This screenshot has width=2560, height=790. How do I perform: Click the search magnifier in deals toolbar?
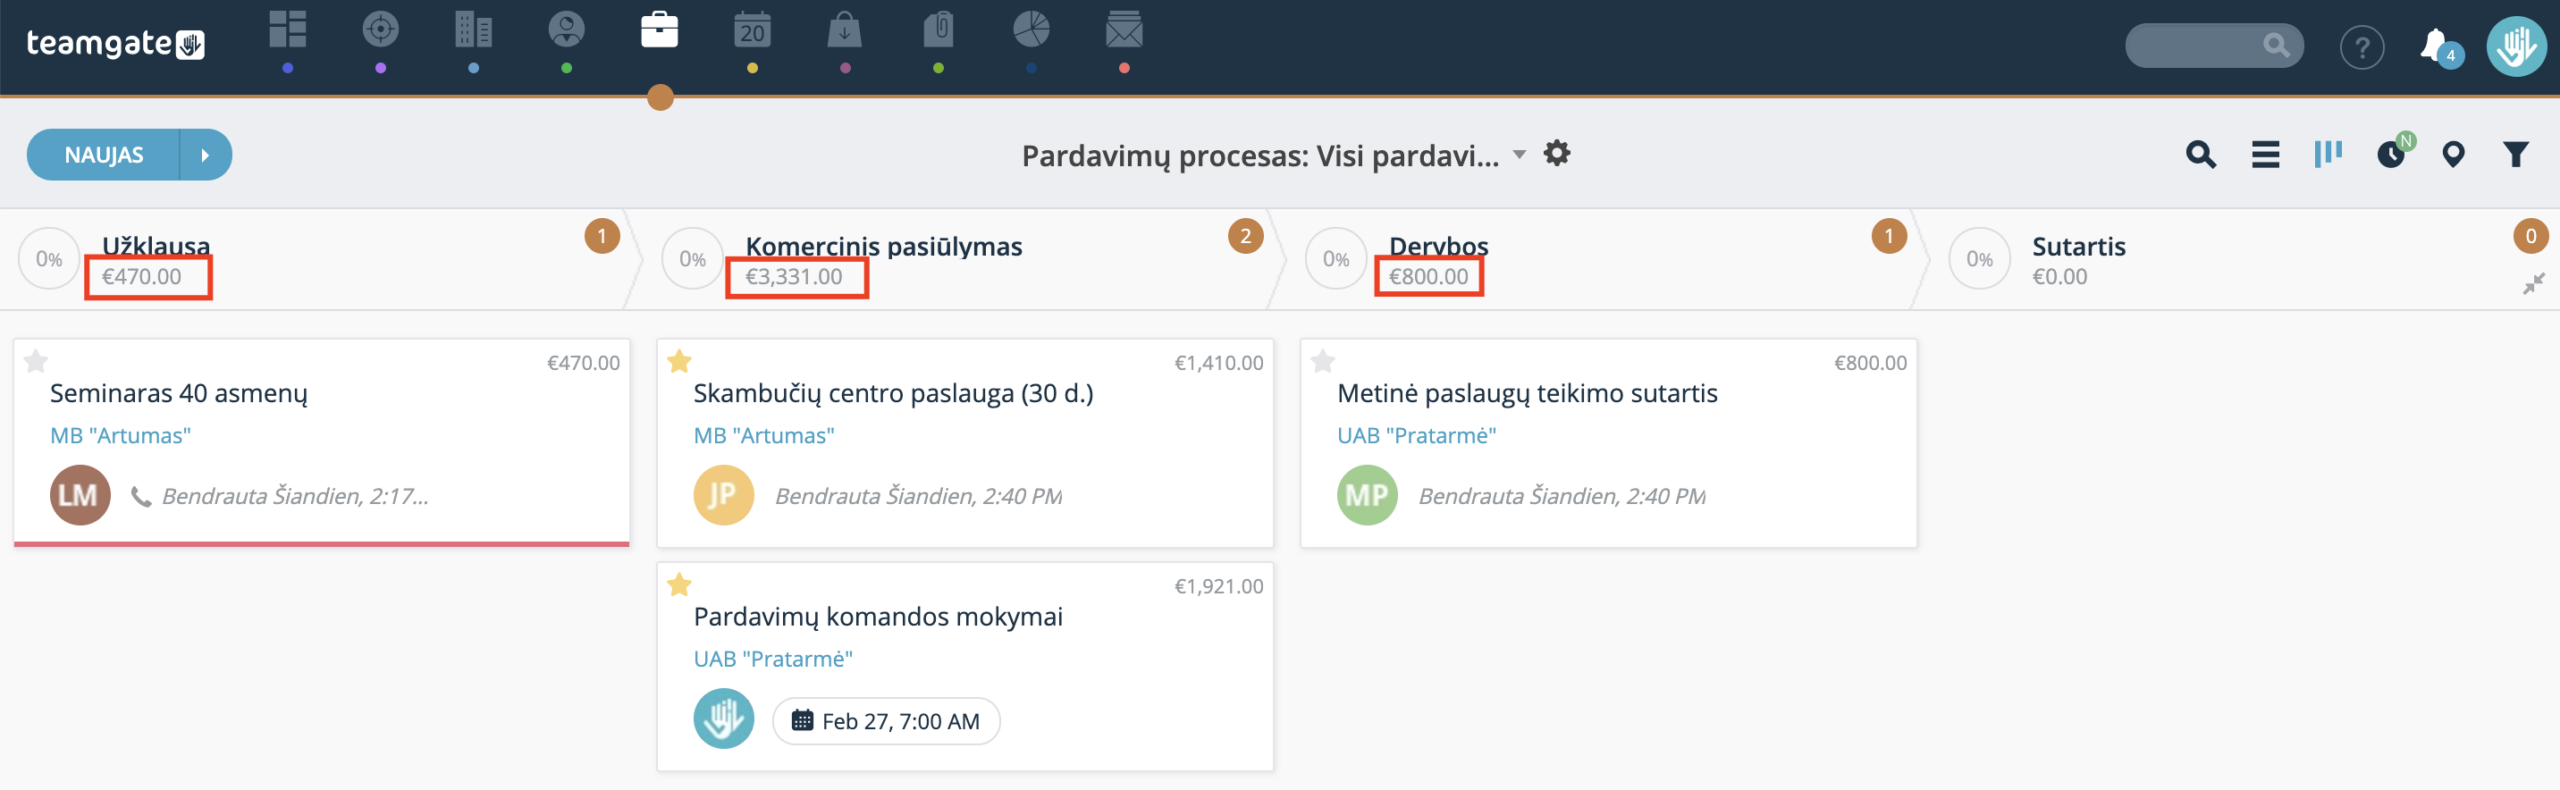click(x=2201, y=155)
